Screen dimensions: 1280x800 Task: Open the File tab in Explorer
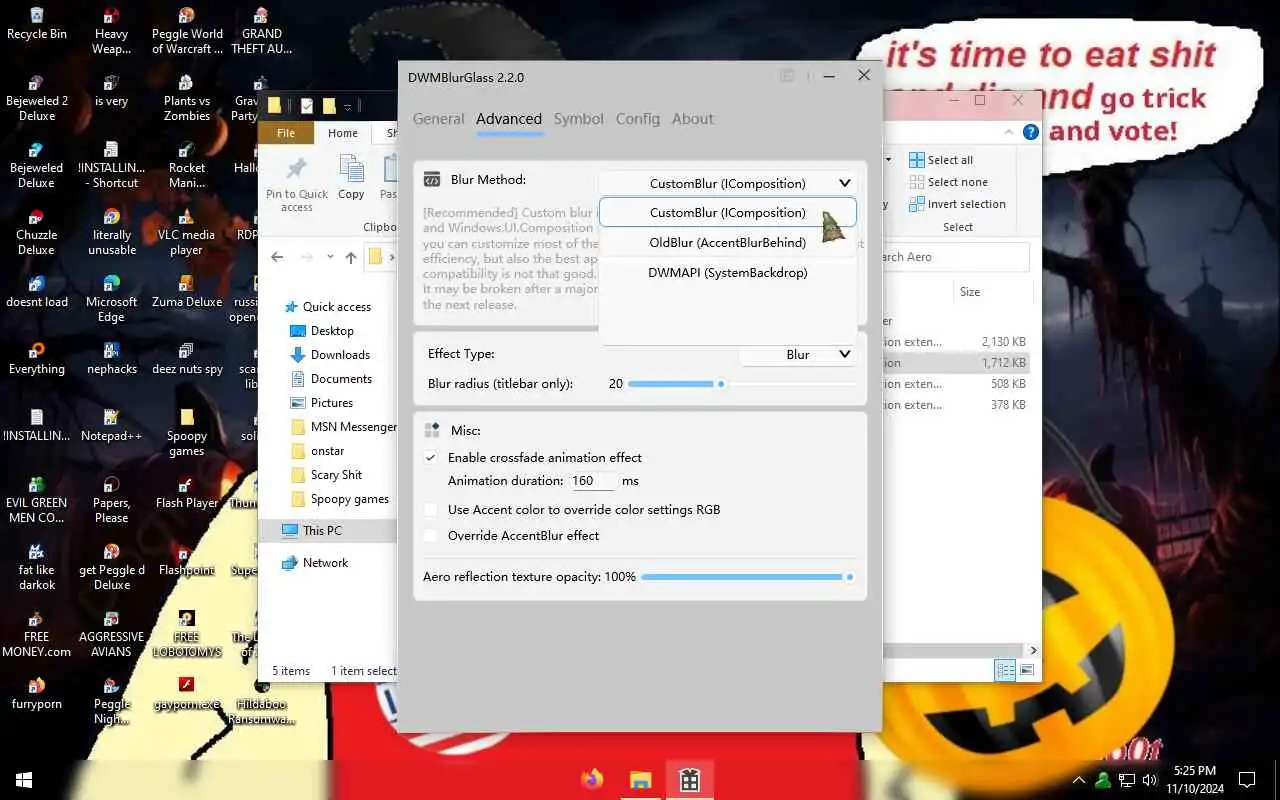point(286,133)
